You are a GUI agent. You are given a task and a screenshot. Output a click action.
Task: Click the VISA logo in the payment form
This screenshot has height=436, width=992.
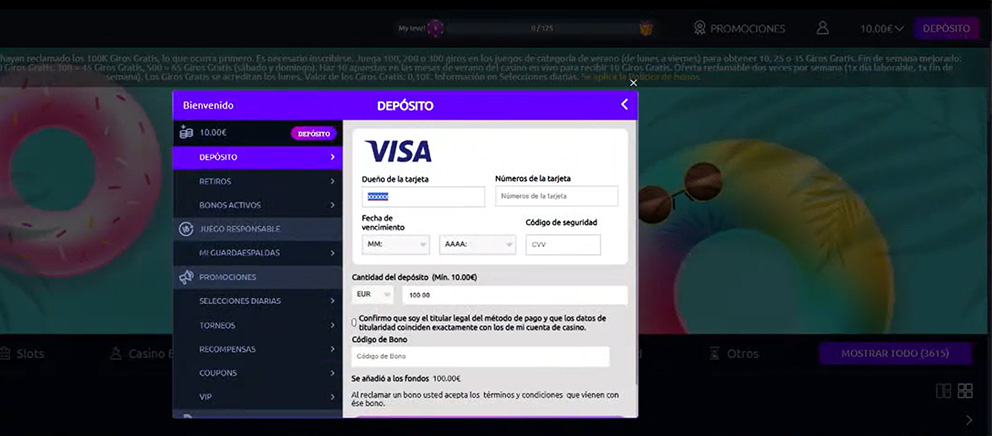pos(398,151)
